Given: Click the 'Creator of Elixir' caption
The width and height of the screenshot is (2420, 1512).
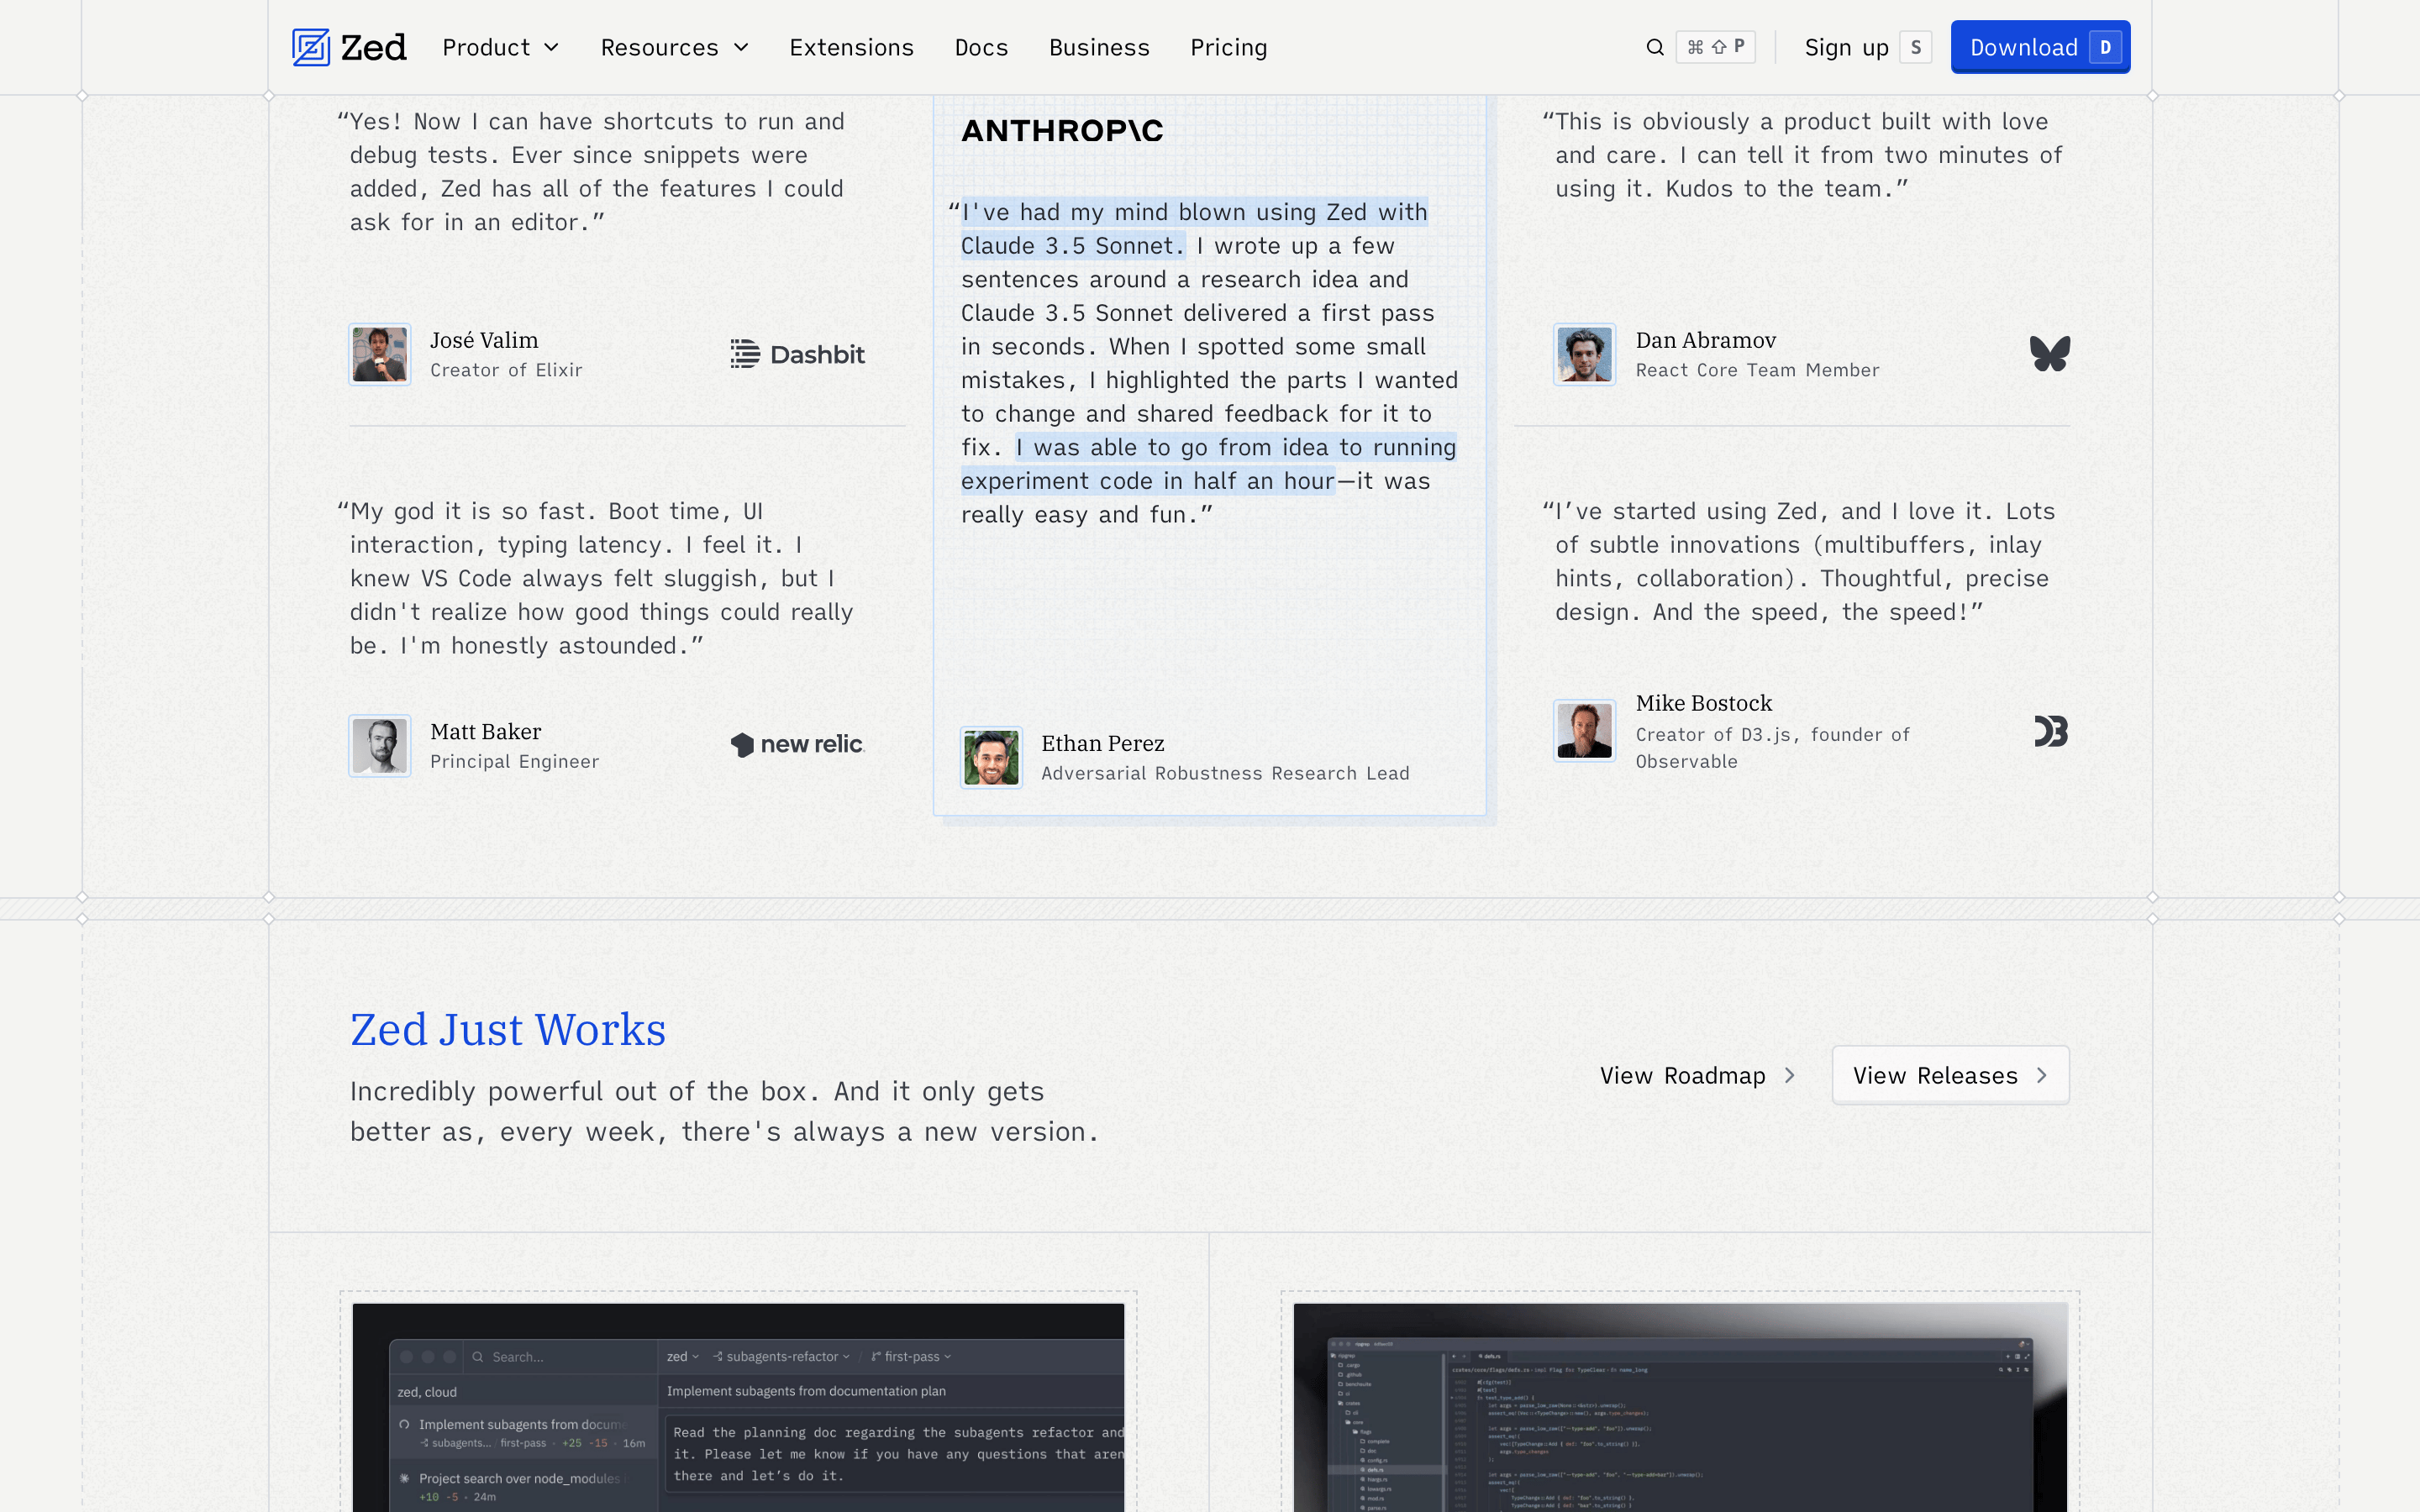Looking at the screenshot, I should click(x=506, y=370).
